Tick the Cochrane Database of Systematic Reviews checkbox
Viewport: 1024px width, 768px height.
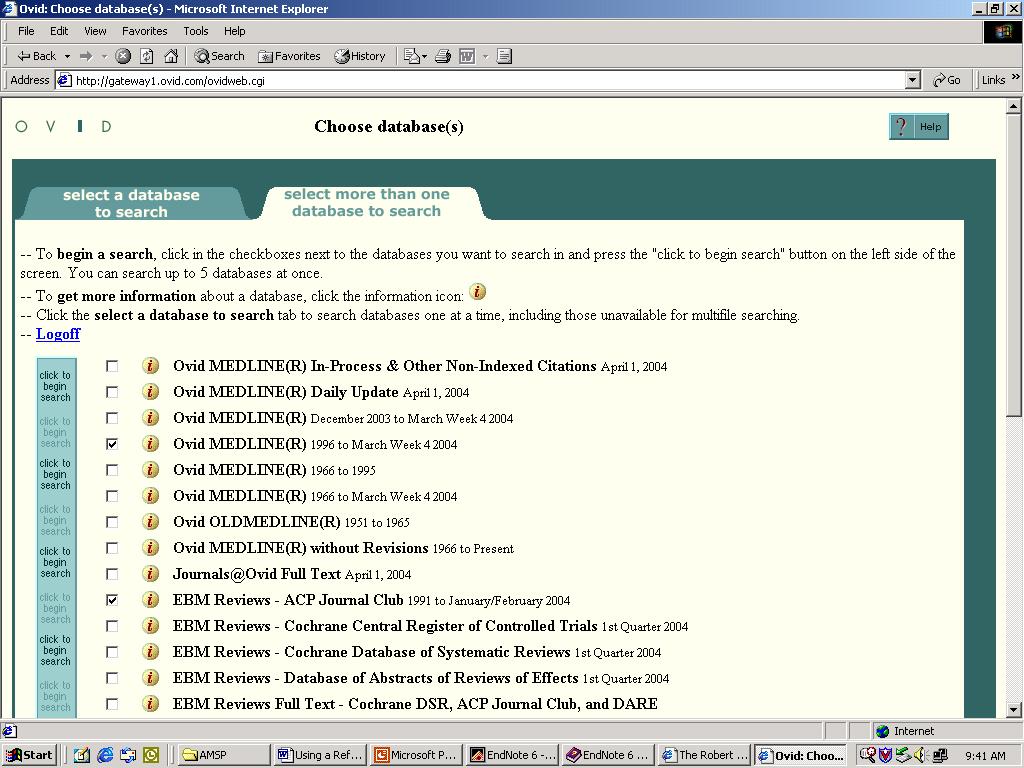[112, 652]
